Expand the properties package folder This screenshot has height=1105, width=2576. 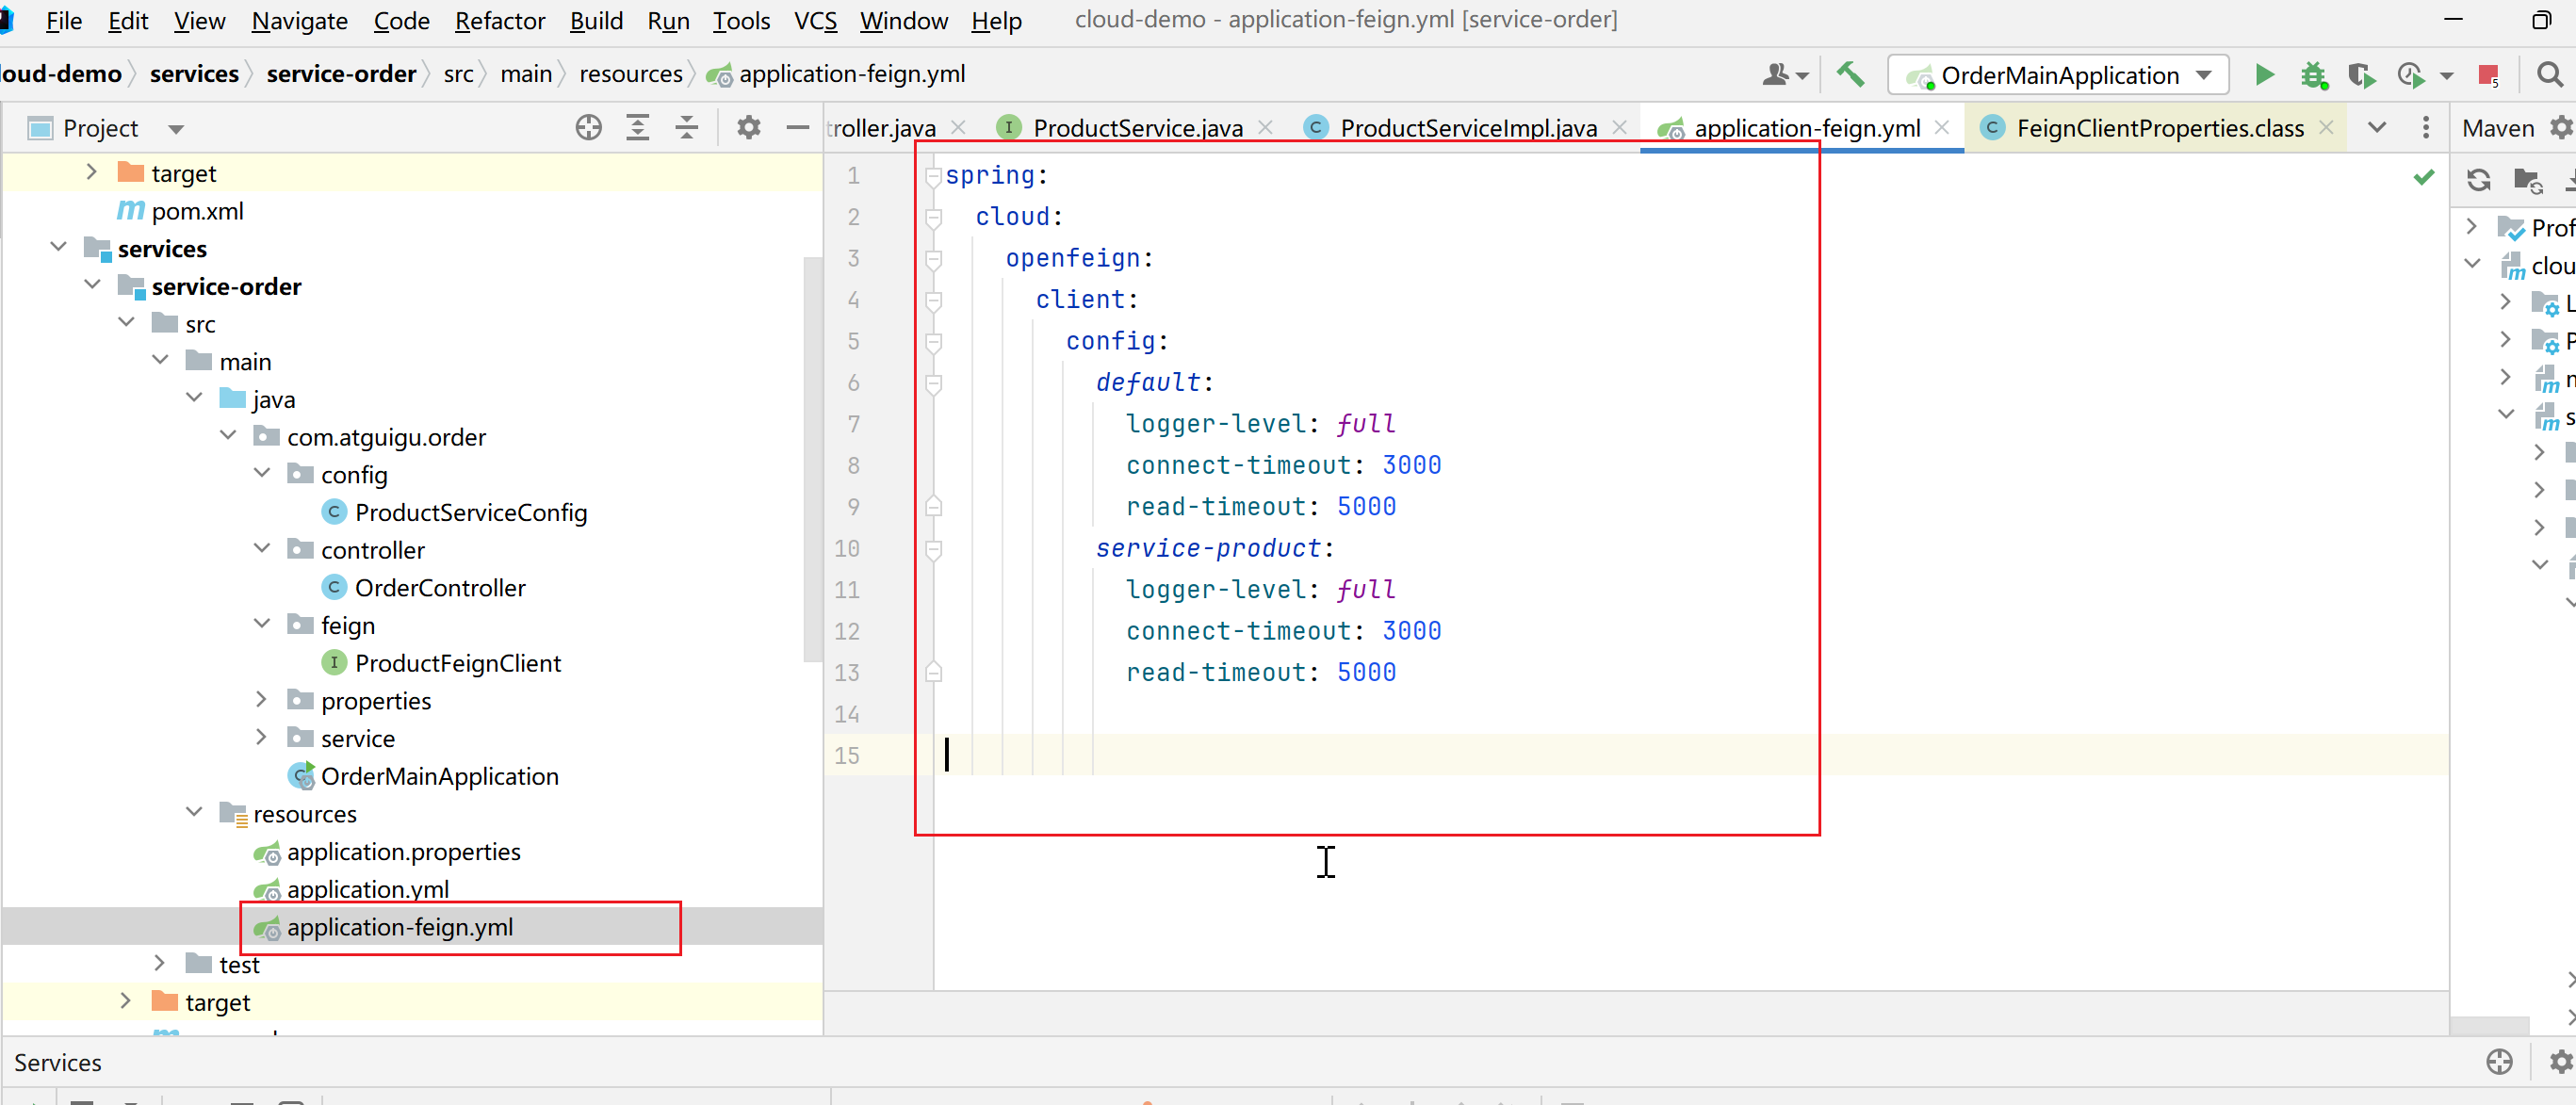point(262,700)
